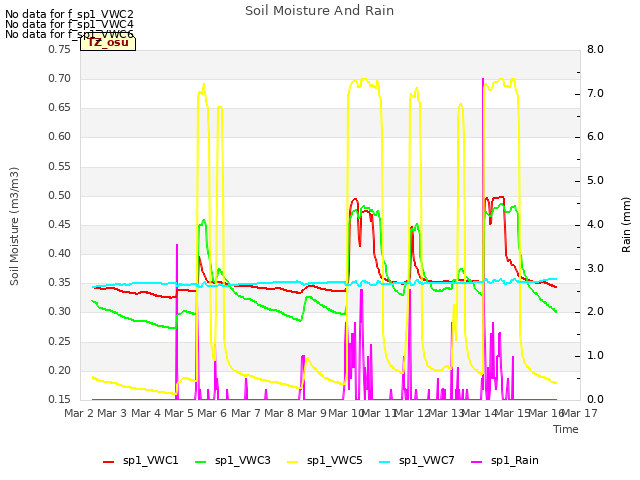The image size is (640, 480).
Task: Click the No data for f_sp1_VWC4 message
Action: pos(69,24)
